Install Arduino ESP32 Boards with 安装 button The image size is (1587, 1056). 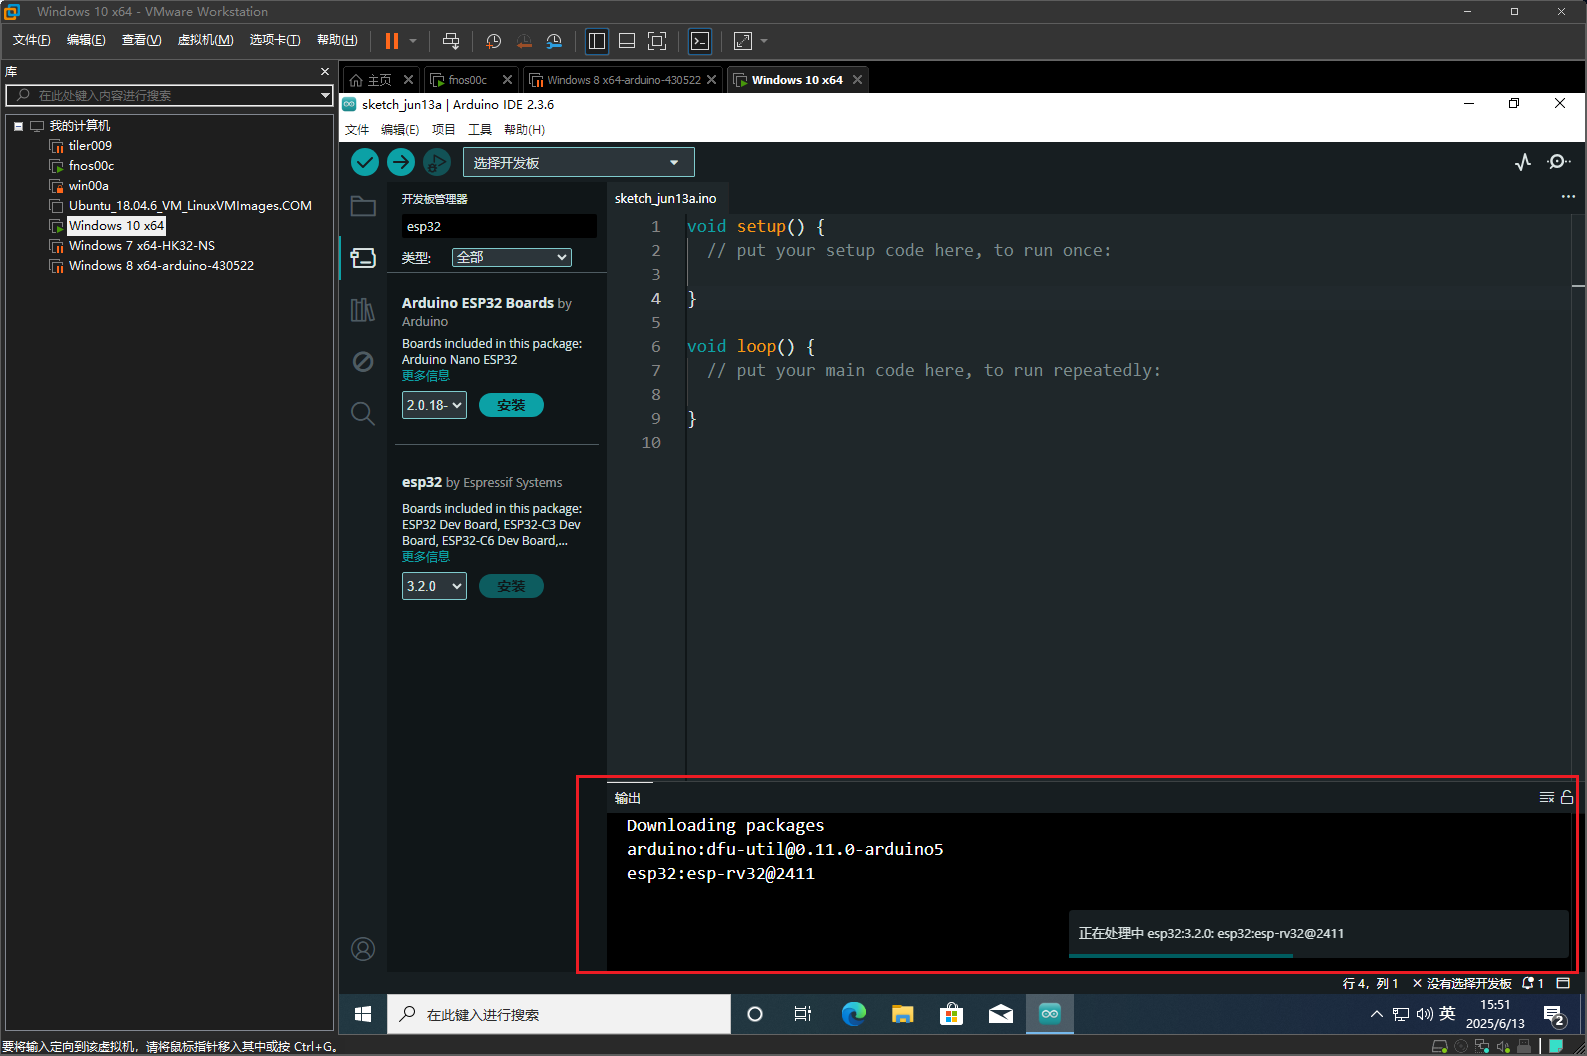tap(511, 405)
